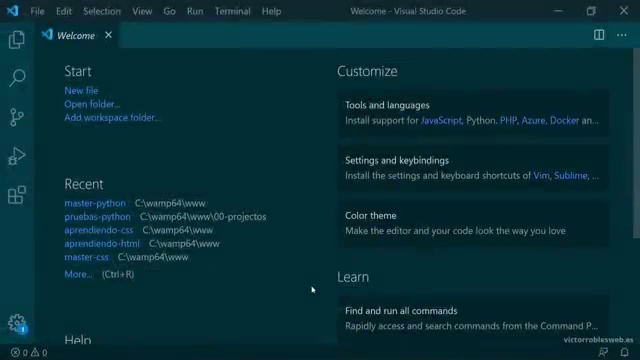Screen dimensions: 640x360
Task: Open the Search view in activity bar
Action: (17, 78)
